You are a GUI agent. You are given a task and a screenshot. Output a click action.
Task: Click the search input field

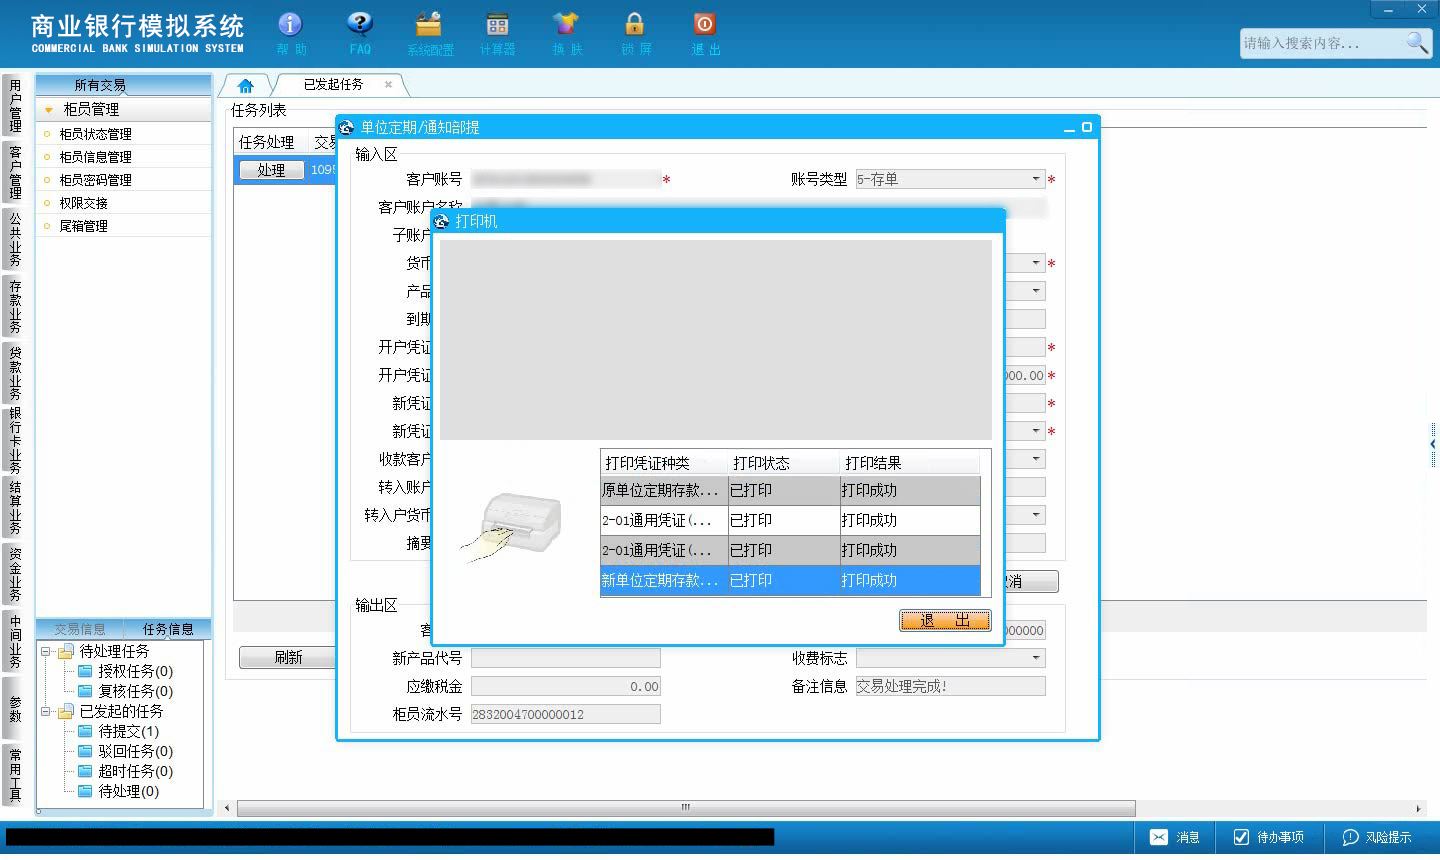(x=1322, y=43)
